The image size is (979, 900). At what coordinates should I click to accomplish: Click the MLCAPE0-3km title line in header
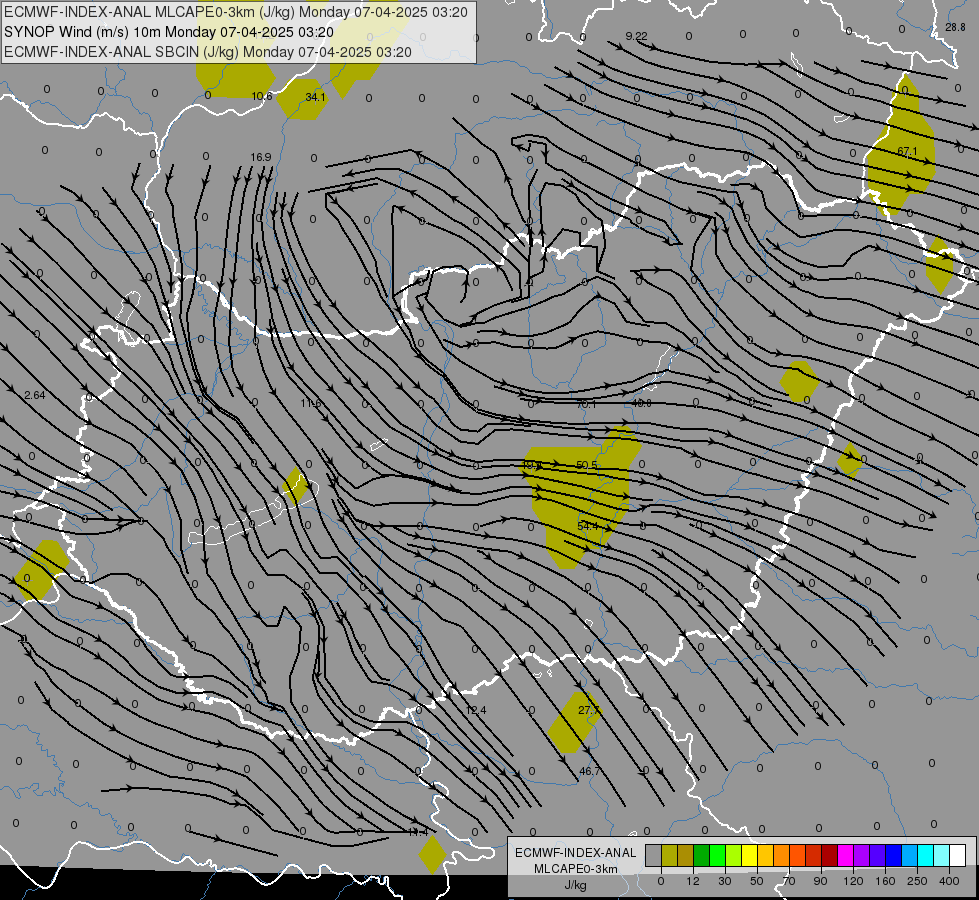click(x=236, y=12)
